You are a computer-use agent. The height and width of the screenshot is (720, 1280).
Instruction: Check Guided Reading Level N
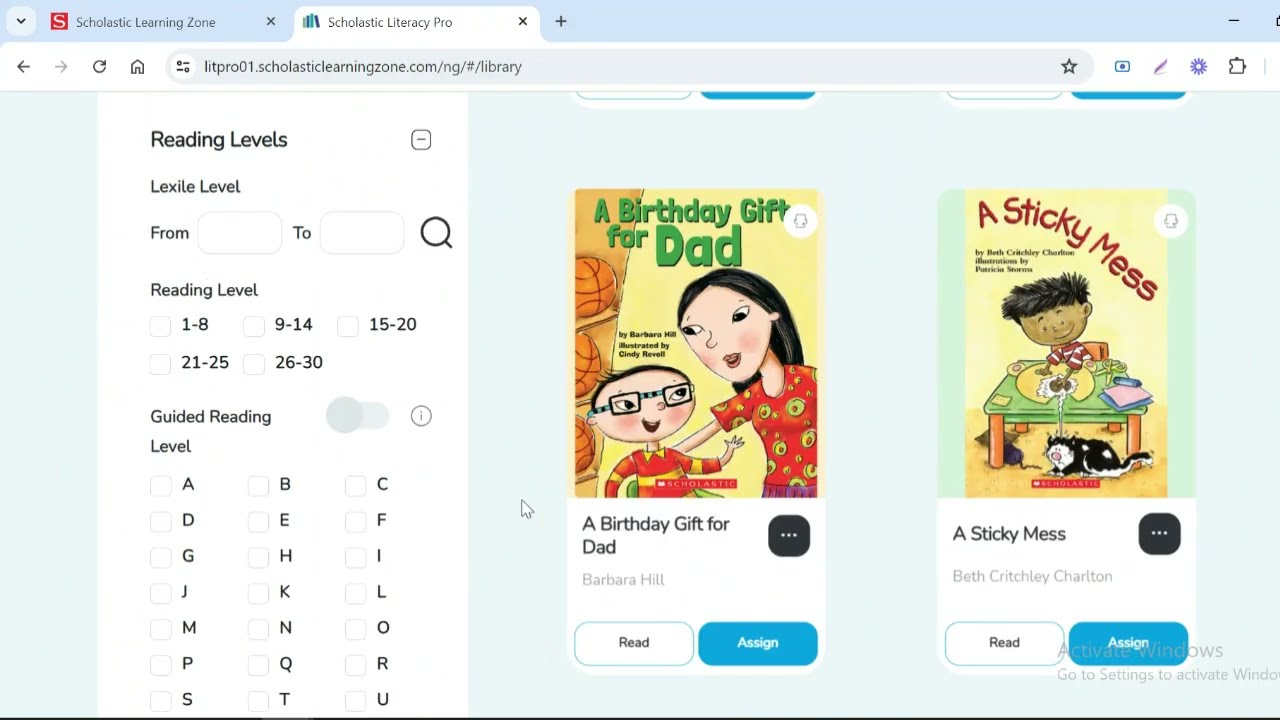tap(258, 629)
